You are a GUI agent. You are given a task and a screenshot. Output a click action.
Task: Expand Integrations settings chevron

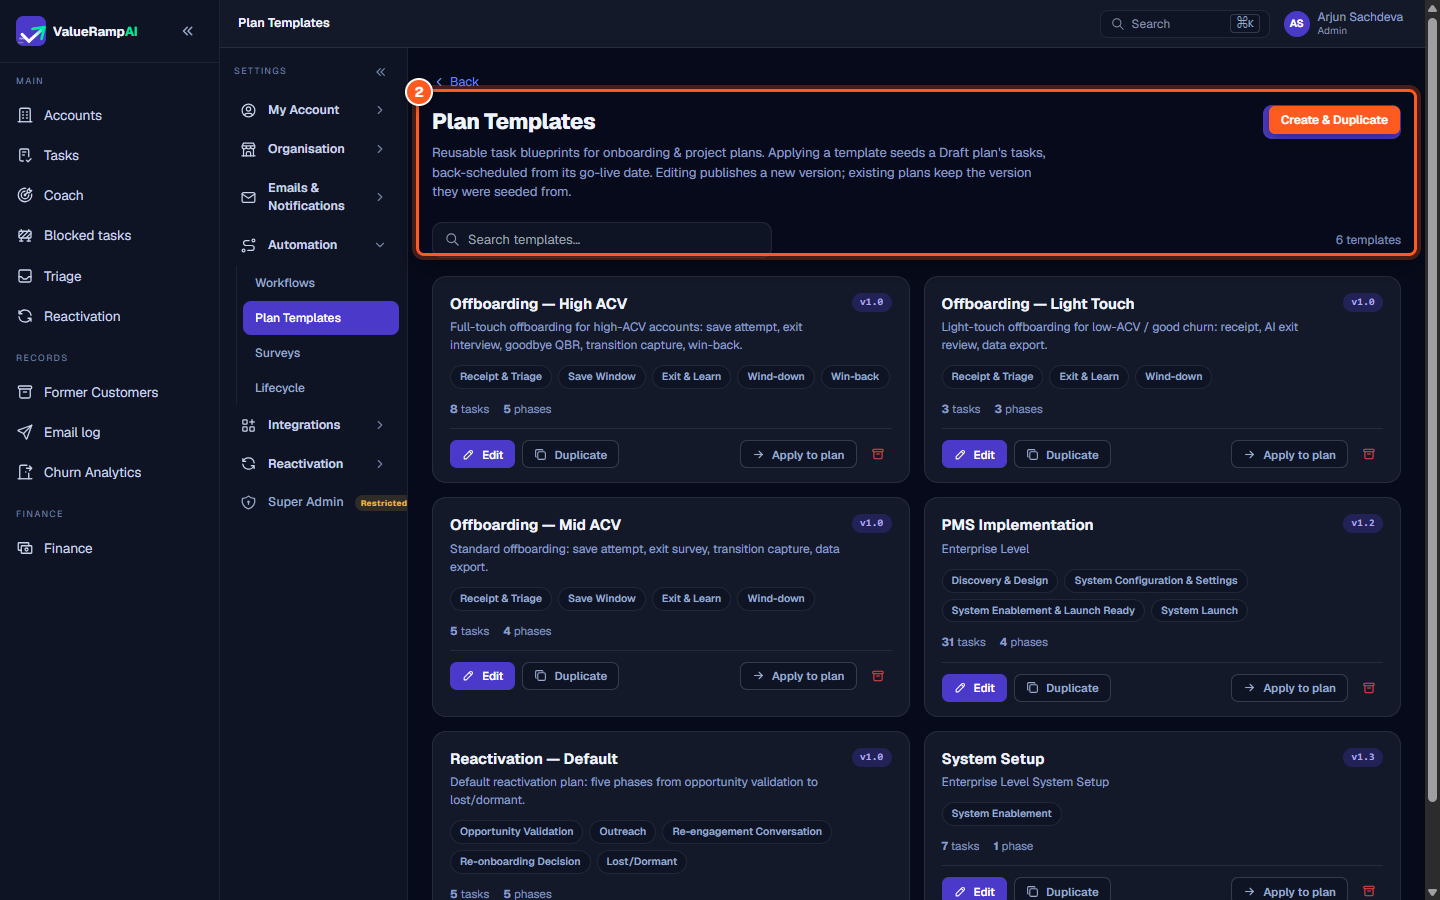(380, 425)
